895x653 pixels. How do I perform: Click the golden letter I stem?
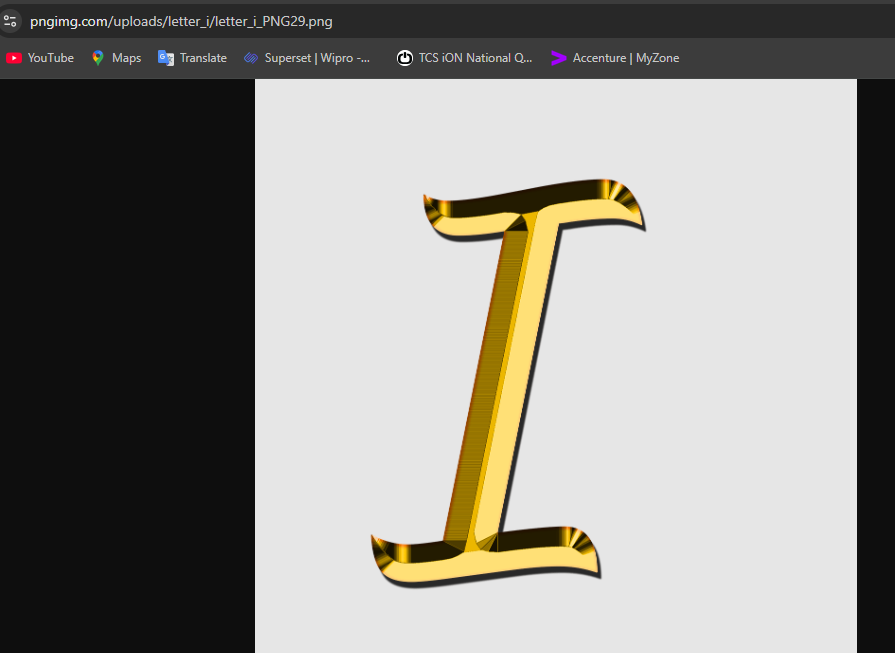pyautogui.click(x=500, y=377)
